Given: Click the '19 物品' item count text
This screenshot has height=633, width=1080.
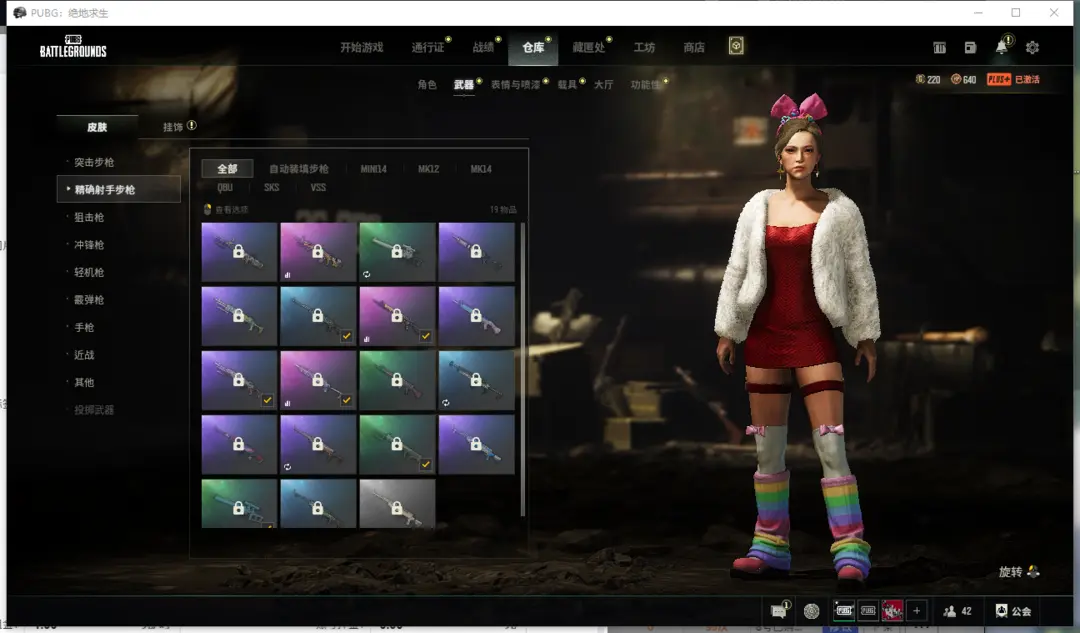Looking at the screenshot, I should tap(503, 209).
